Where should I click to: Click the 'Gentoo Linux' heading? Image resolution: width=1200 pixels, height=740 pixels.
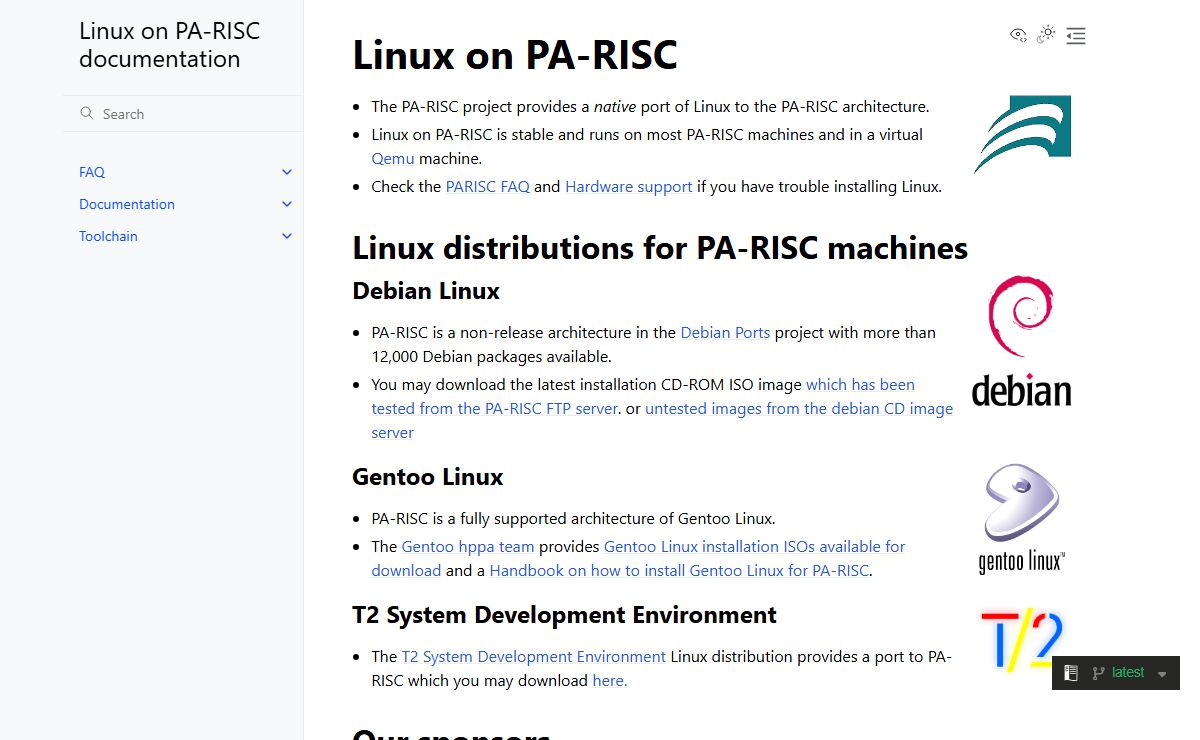(428, 477)
